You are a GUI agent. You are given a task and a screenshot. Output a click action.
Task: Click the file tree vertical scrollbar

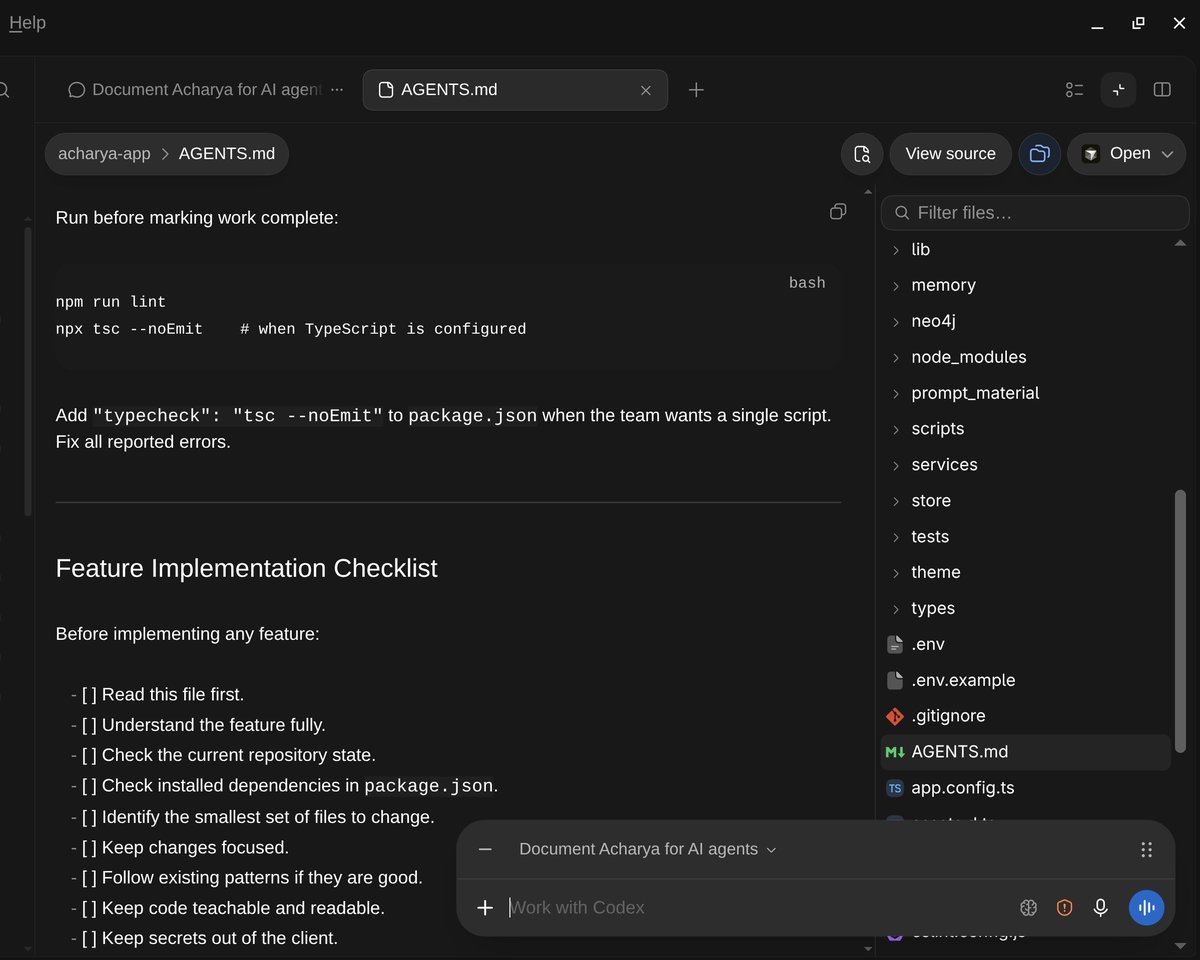coord(1181,620)
